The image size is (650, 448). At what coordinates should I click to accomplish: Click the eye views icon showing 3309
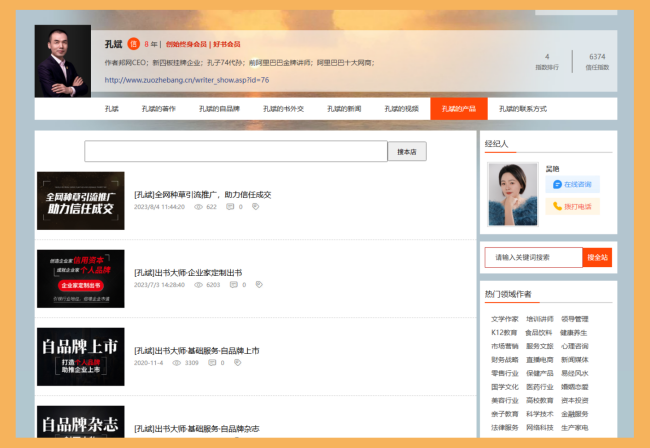(176, 363)
